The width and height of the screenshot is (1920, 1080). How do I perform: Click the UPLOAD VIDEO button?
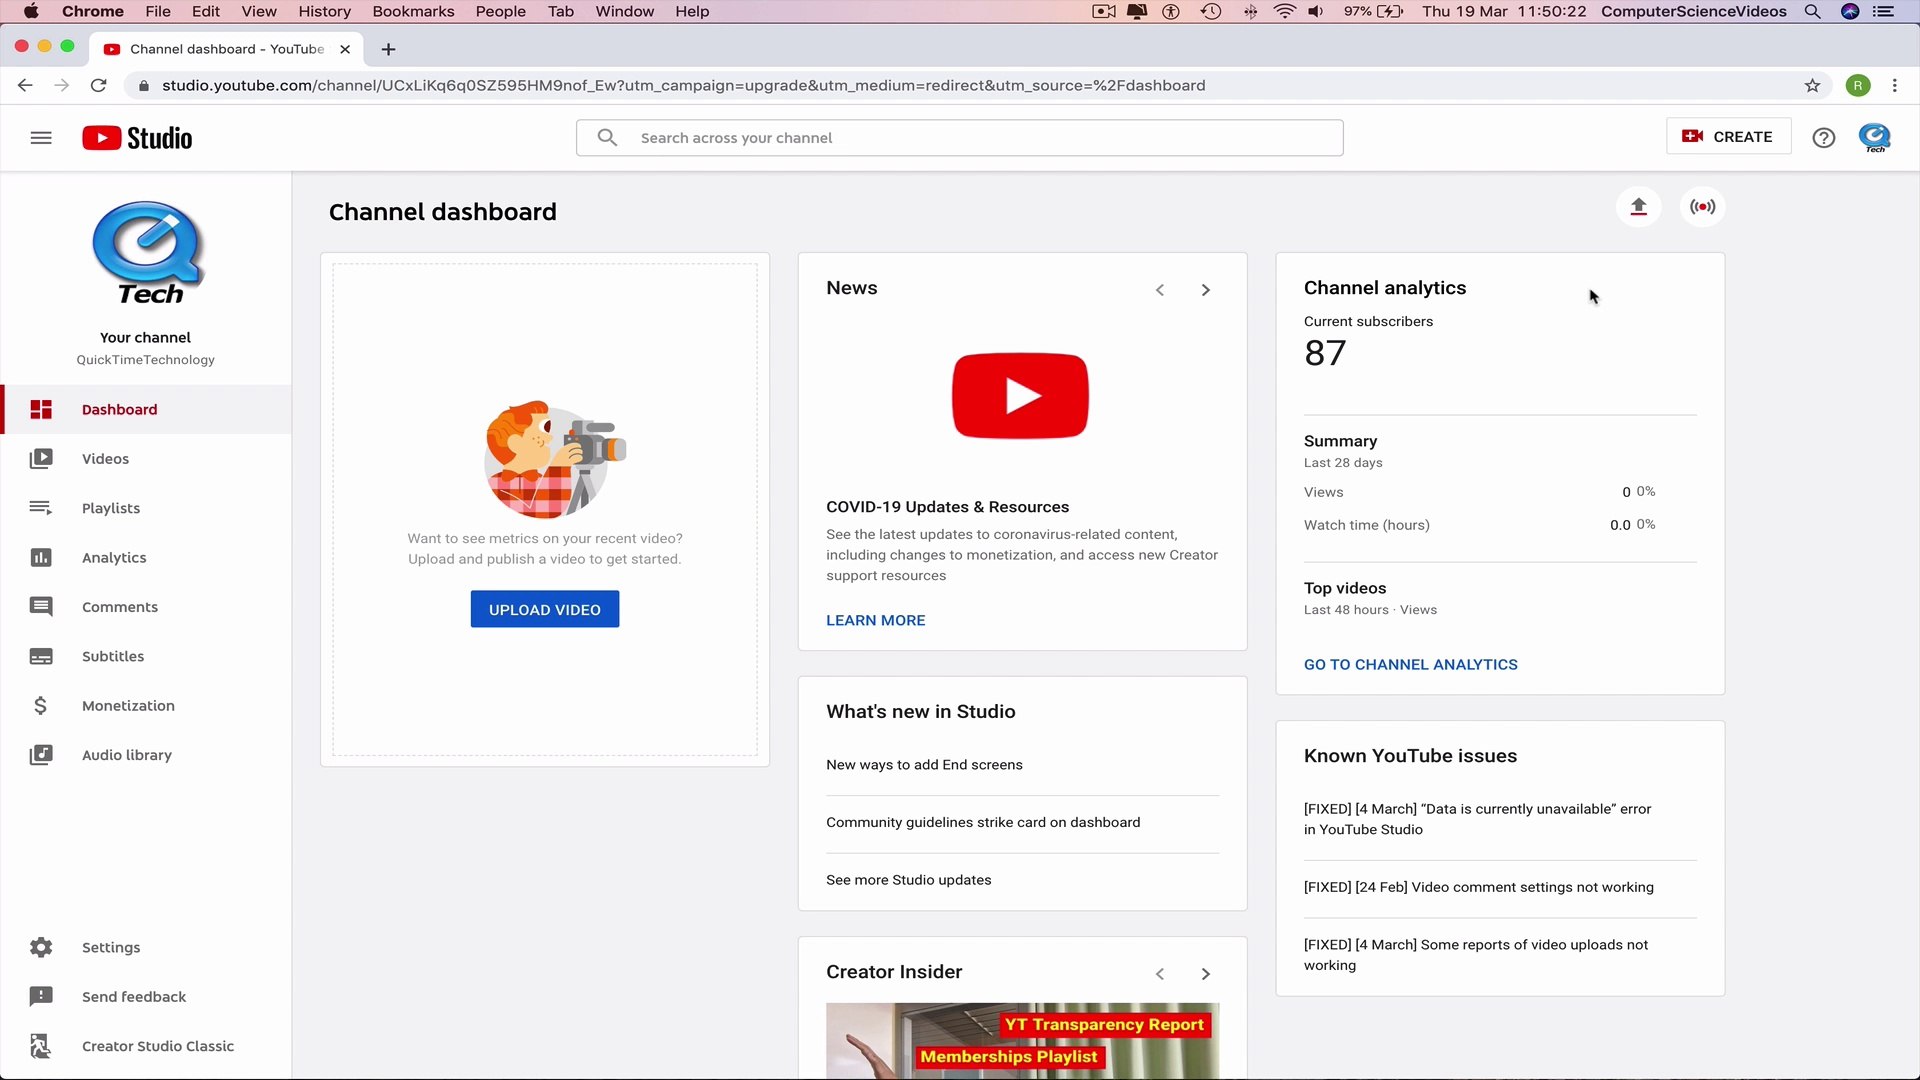point(544,609)
